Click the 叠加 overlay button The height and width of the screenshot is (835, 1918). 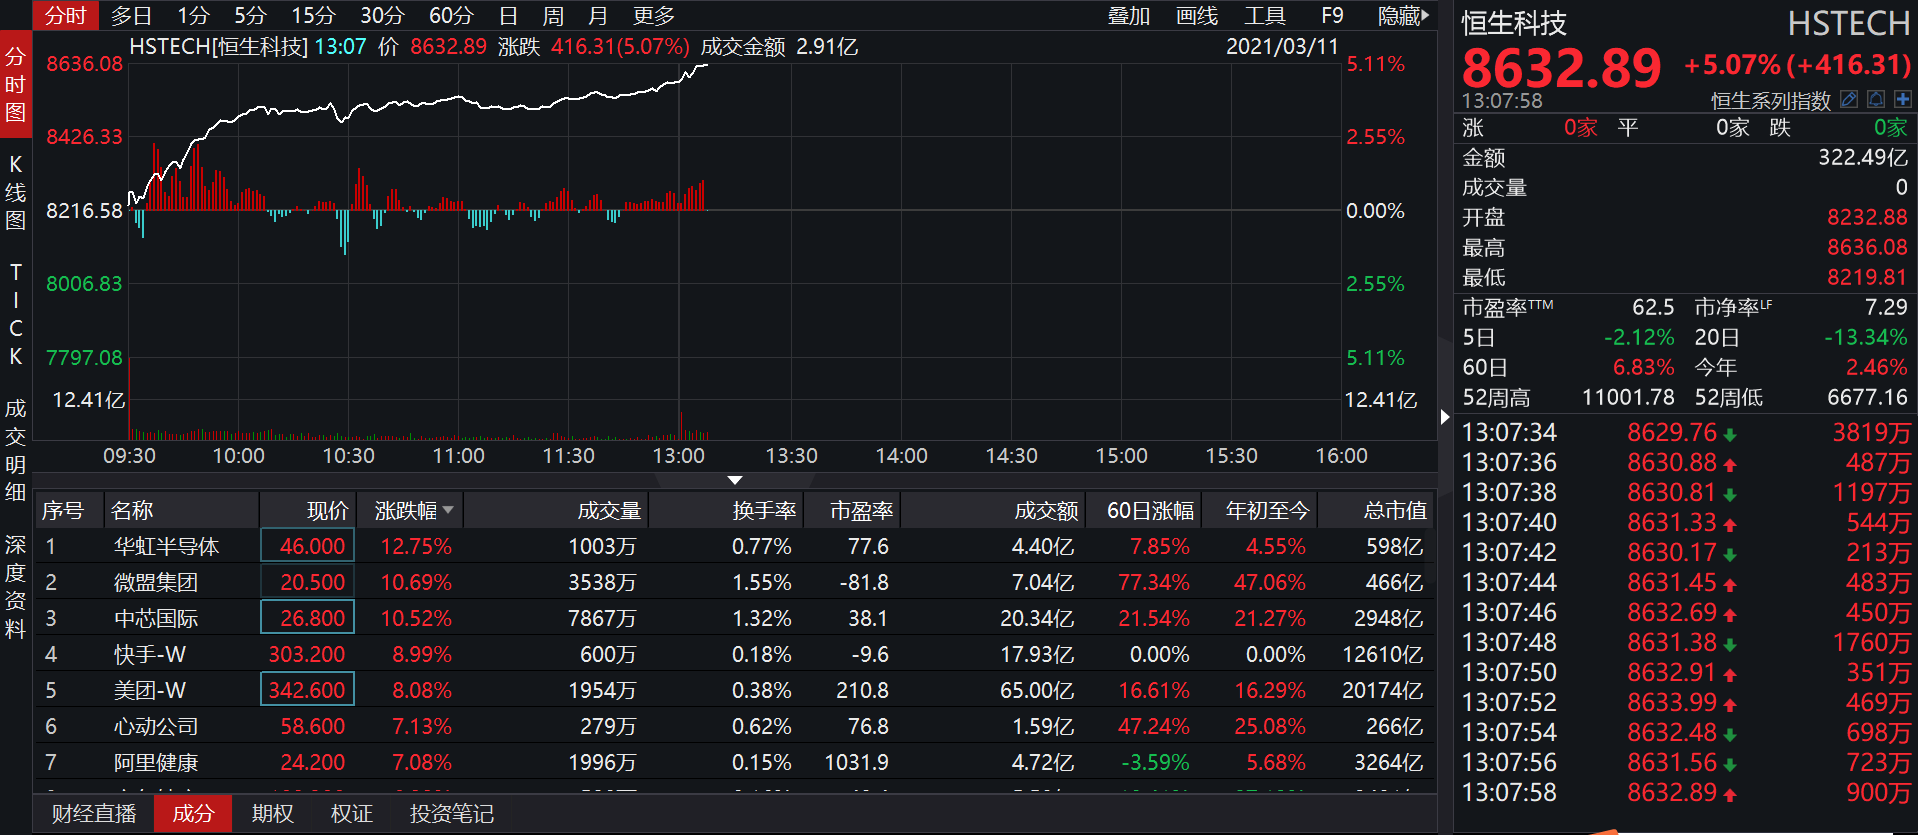pos(1129,16)
